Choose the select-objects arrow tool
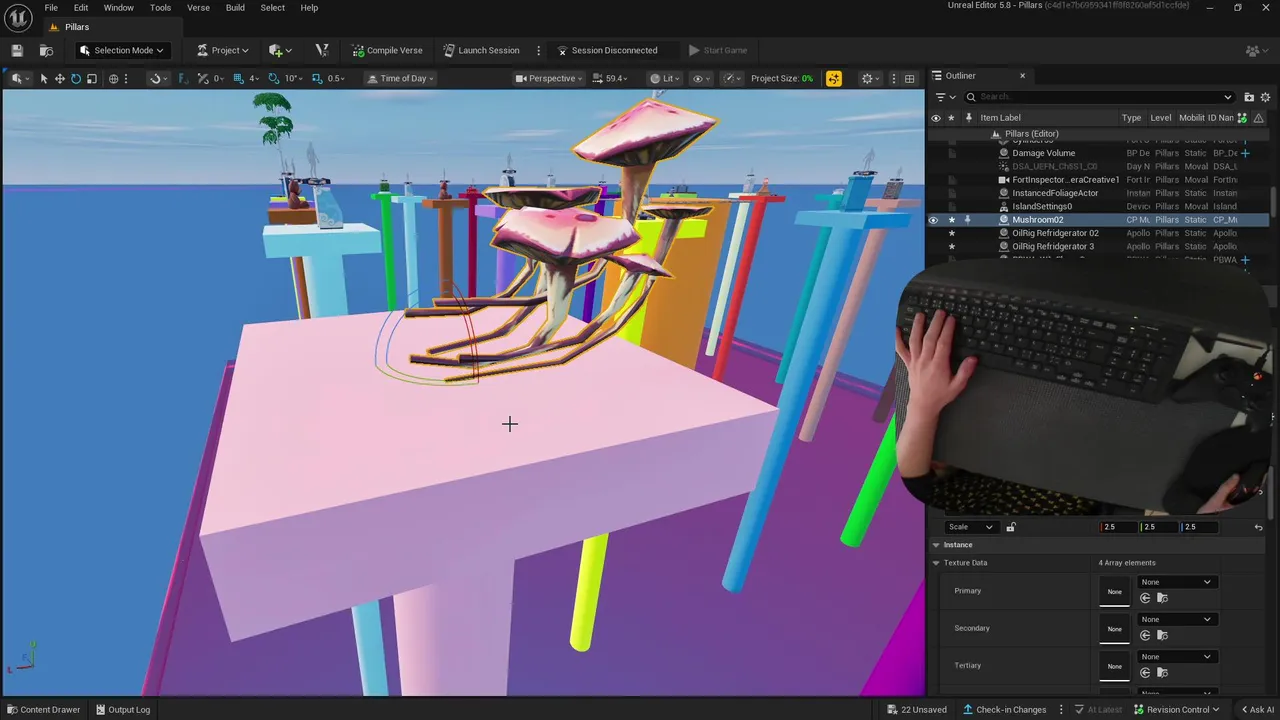The height and width of the screenshot is (720, 1280). [43, 78]
